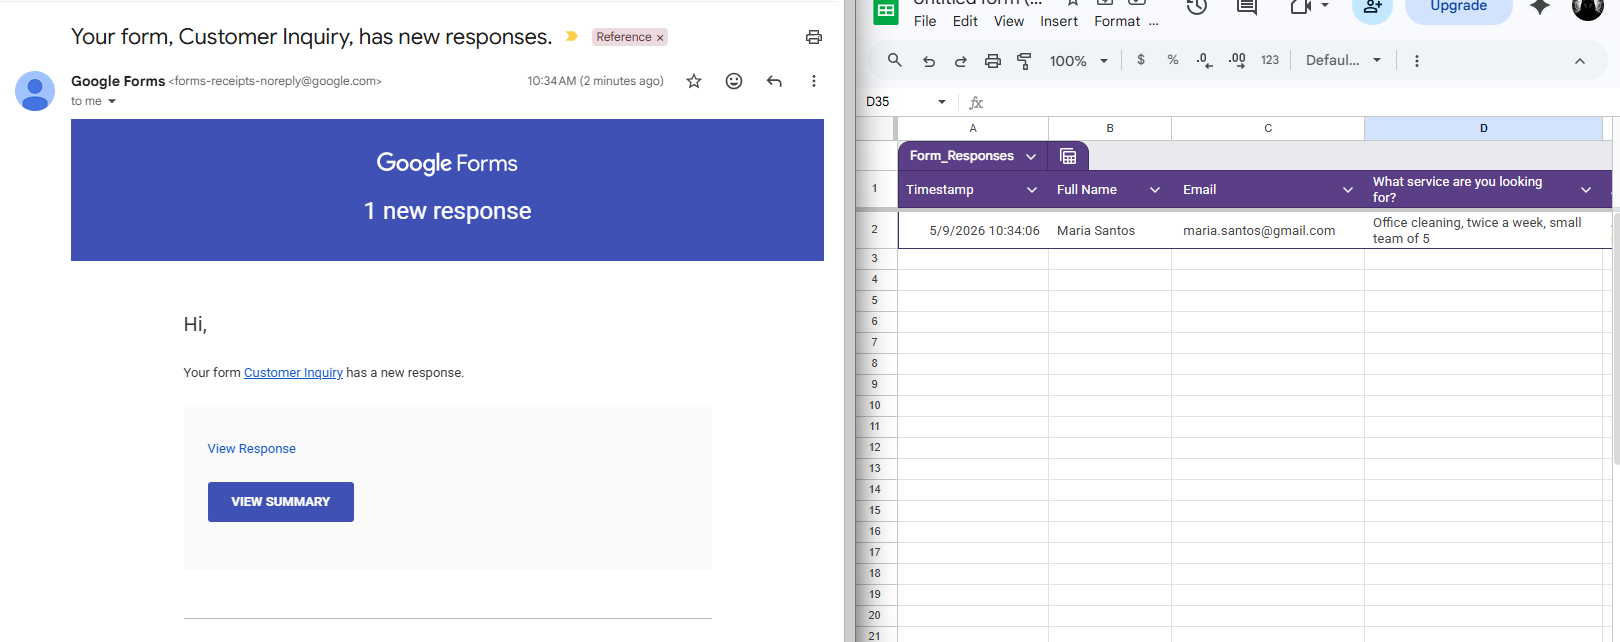This screenshot has width=1620, height=642.
Task: Select column A header
Action: click(x=973, y=128)
